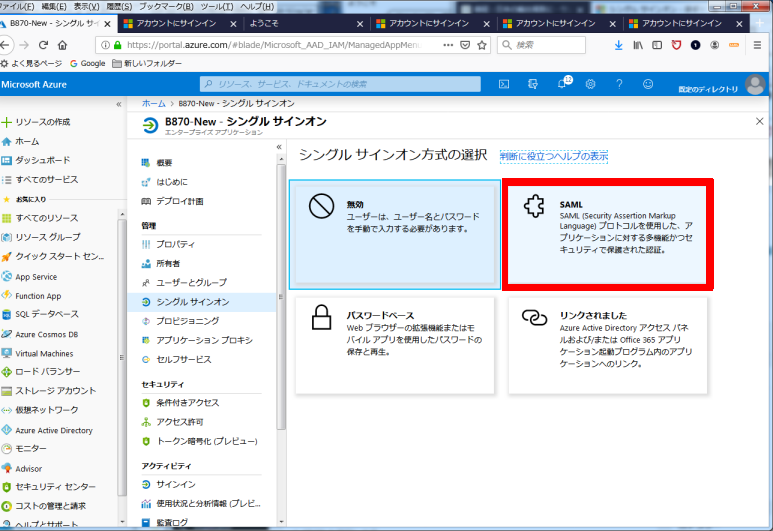Open feedback smiley icon

pos(648,84)
